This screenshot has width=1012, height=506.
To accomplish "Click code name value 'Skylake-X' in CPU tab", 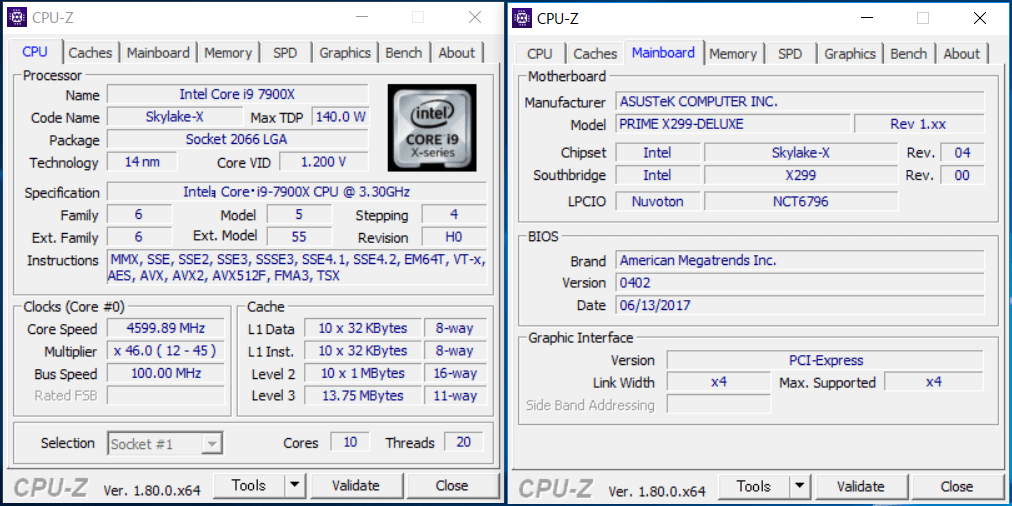I will 174,117.
